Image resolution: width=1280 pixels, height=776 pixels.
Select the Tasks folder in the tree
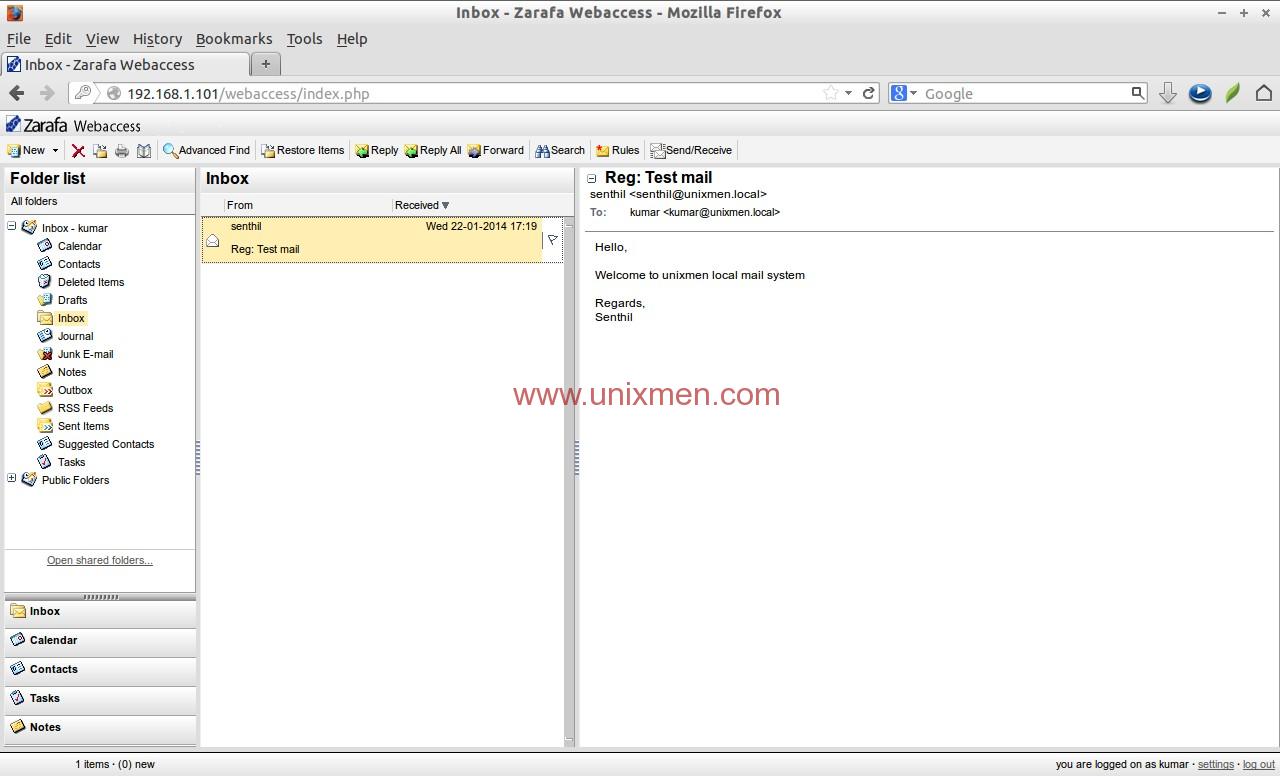(x=71, y=462)
